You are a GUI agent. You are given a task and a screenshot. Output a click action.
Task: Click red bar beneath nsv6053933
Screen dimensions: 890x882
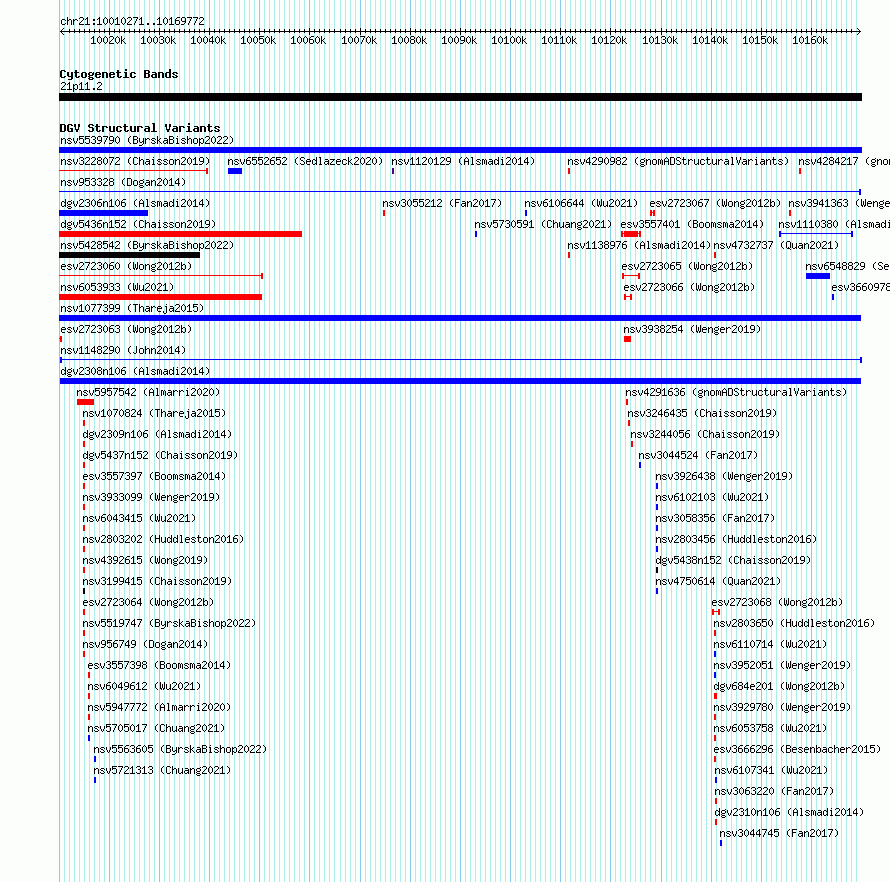coord(161,297)
